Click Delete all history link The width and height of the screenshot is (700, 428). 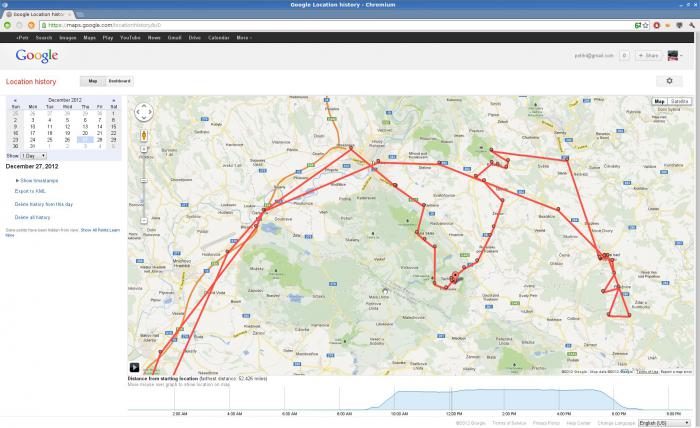32,217
